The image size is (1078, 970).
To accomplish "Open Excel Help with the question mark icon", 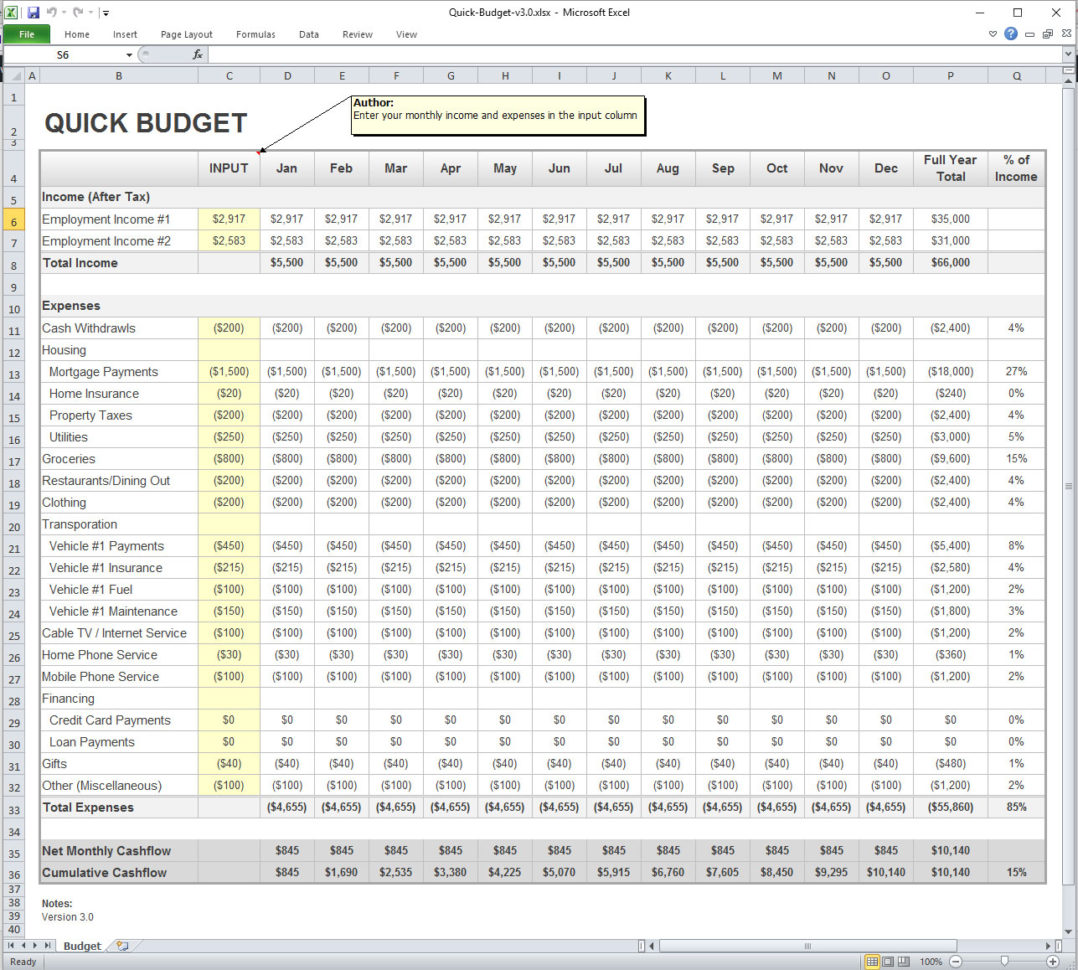I will click(x=1011, y=33).
